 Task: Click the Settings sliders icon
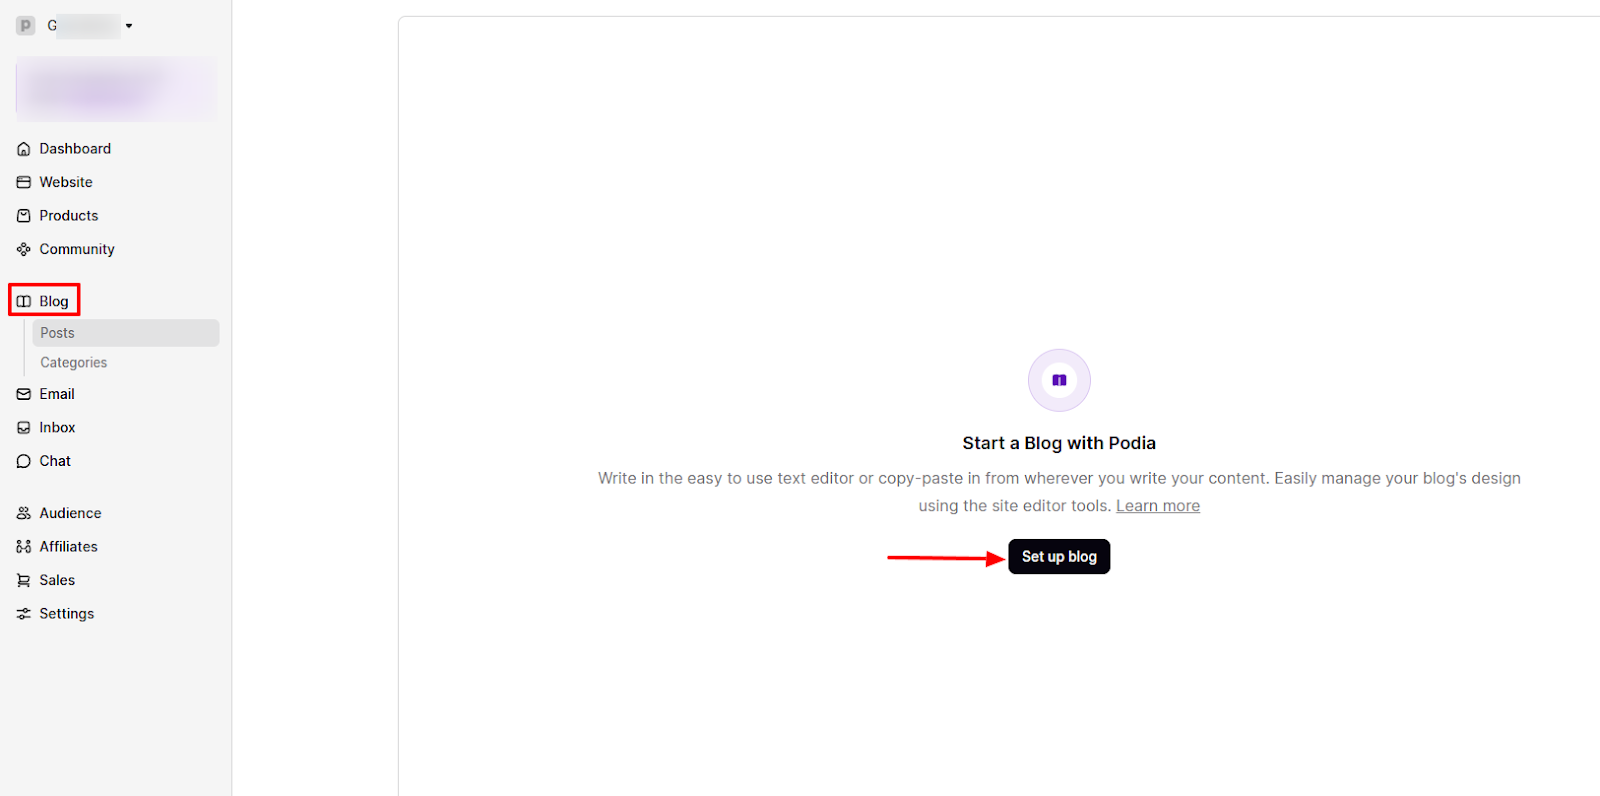[24, 614]
